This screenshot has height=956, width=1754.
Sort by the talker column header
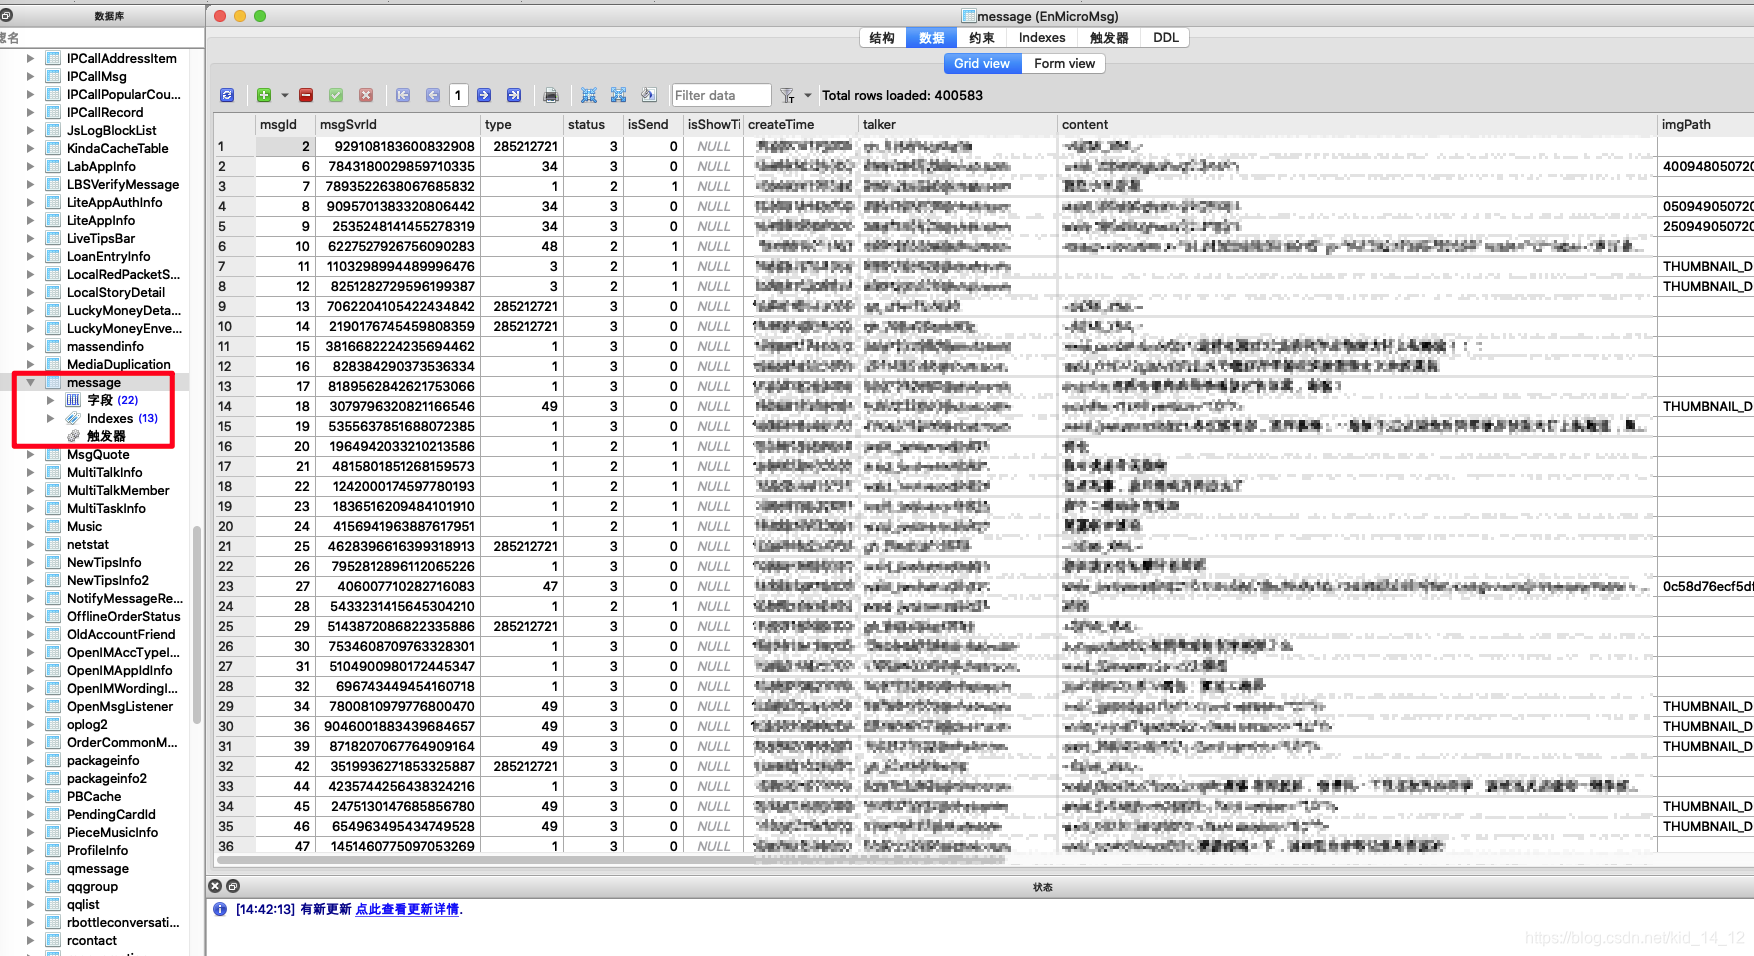tap(958, 125)
